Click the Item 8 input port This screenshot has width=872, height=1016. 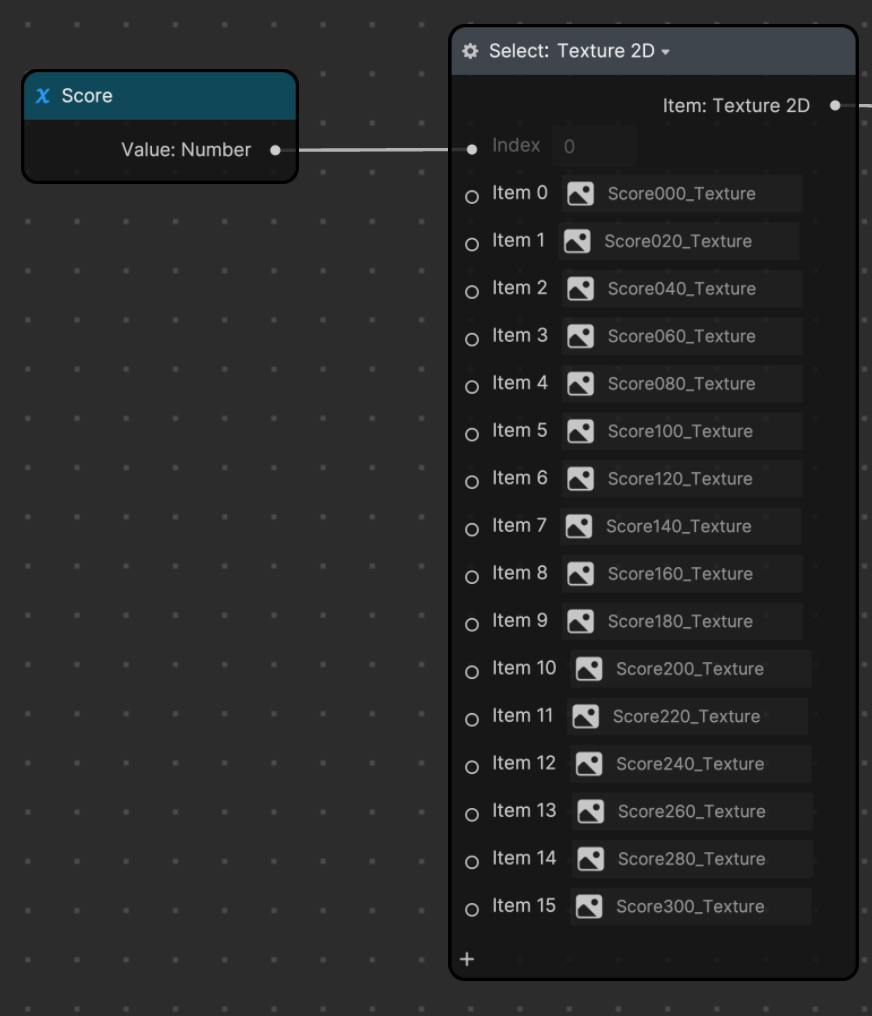(x=472, y=577)
